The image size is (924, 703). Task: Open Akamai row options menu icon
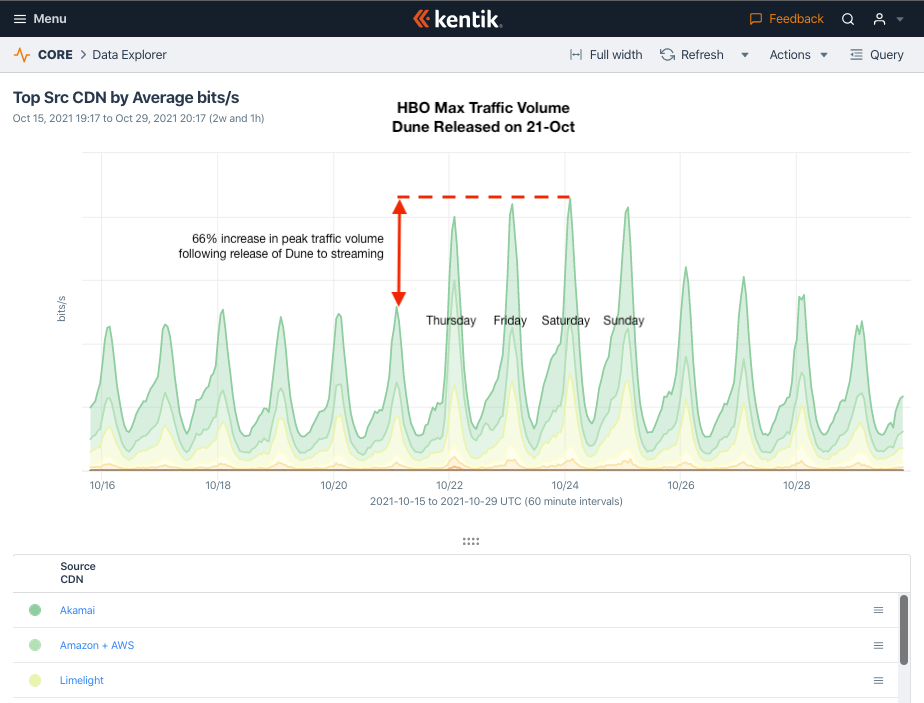tap(878, 610)
